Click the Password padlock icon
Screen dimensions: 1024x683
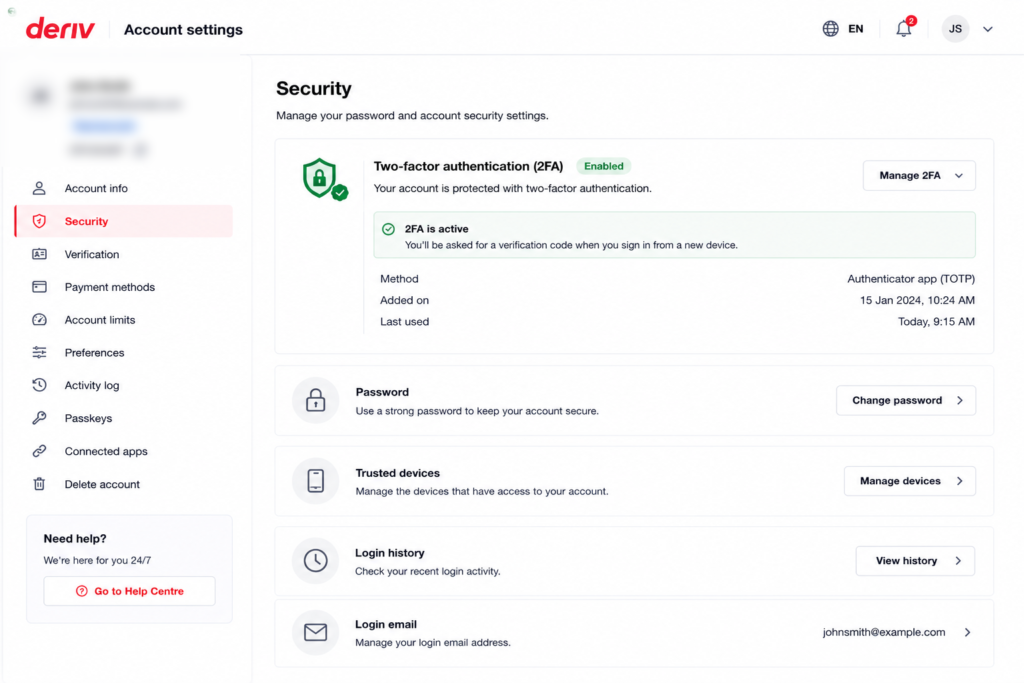pyautogui.click(x=315, y=400)
